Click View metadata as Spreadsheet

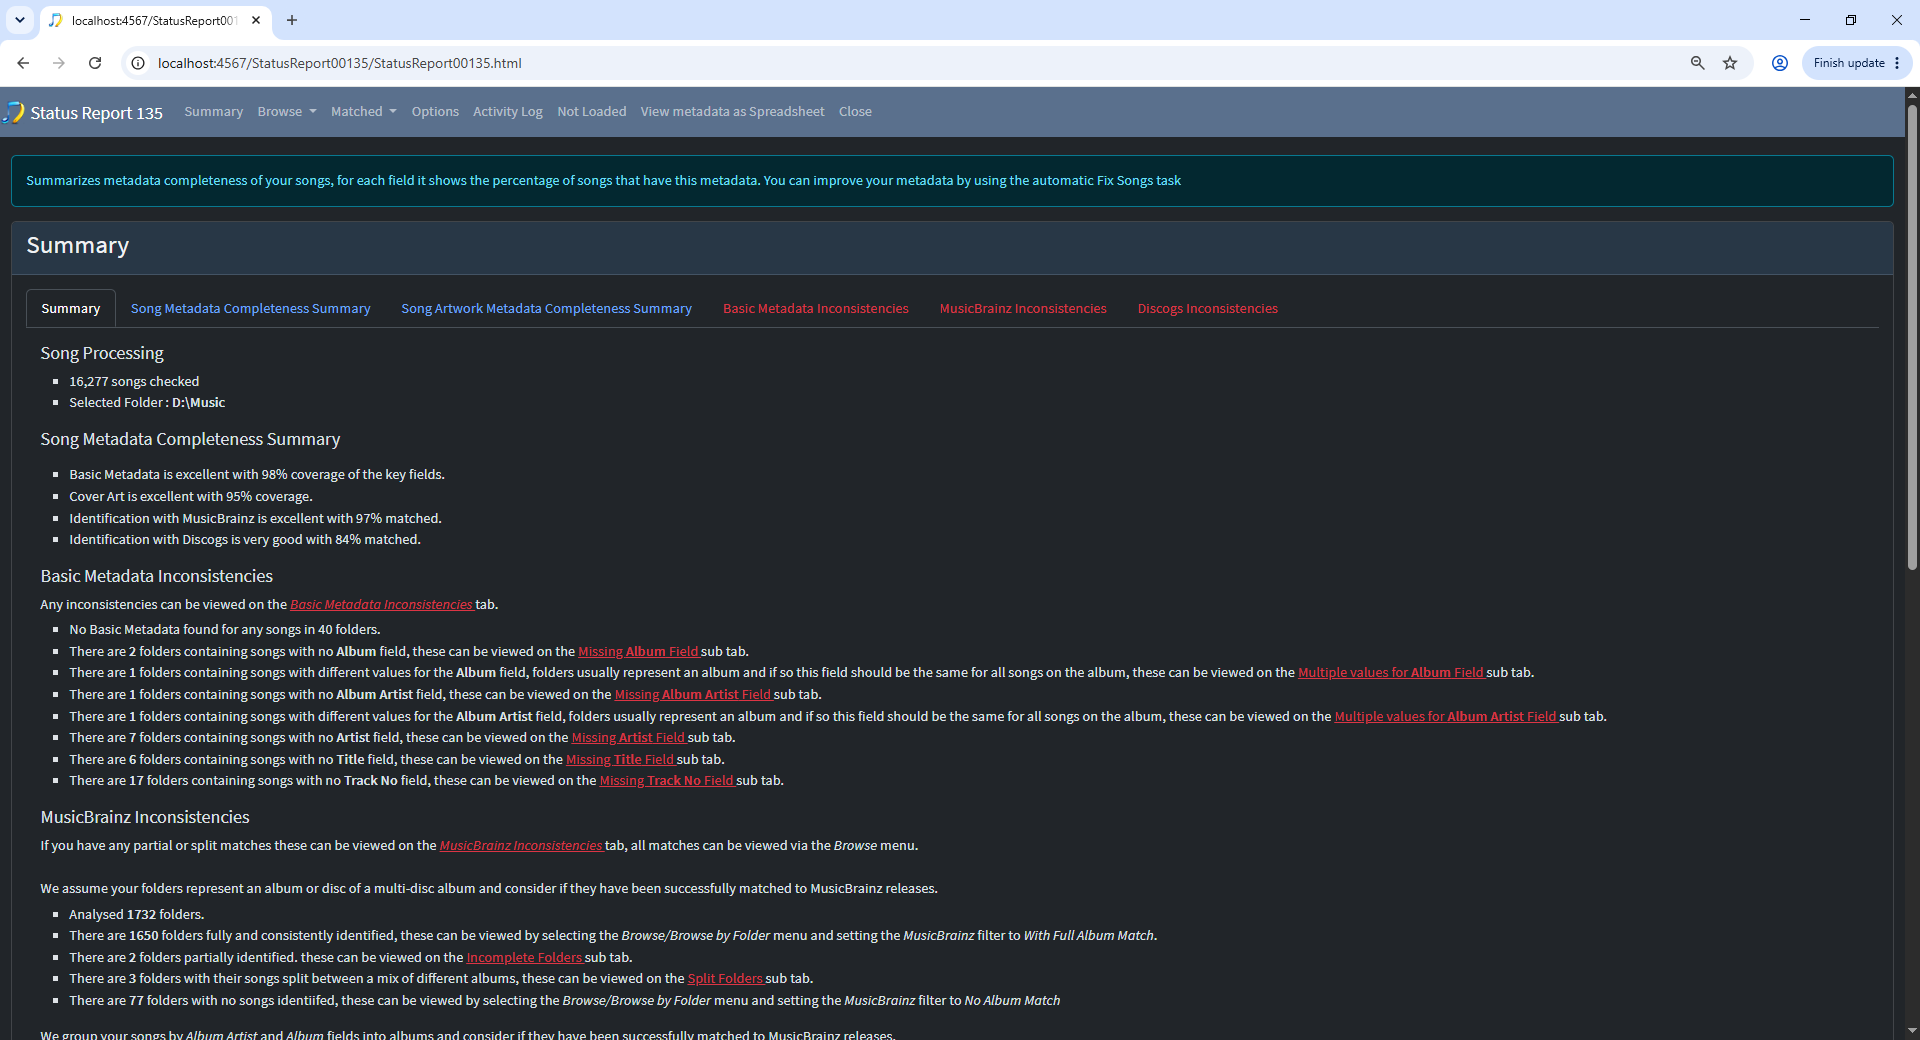733,112
